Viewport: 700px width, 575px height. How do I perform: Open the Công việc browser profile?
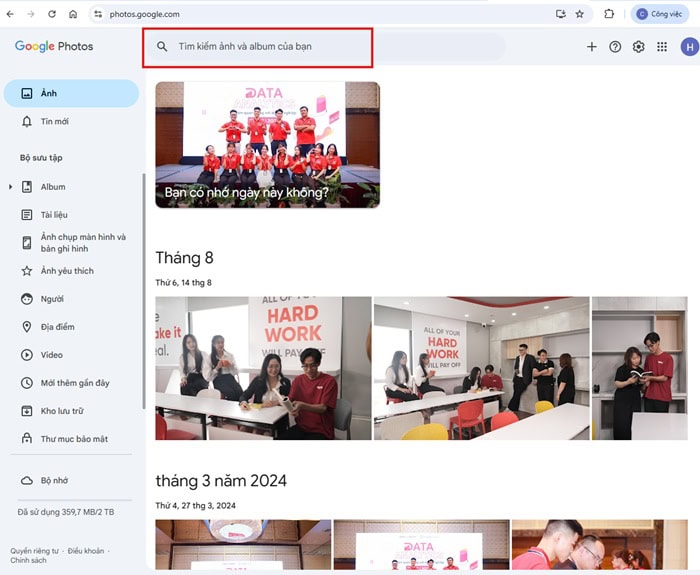tap(660, 14)
